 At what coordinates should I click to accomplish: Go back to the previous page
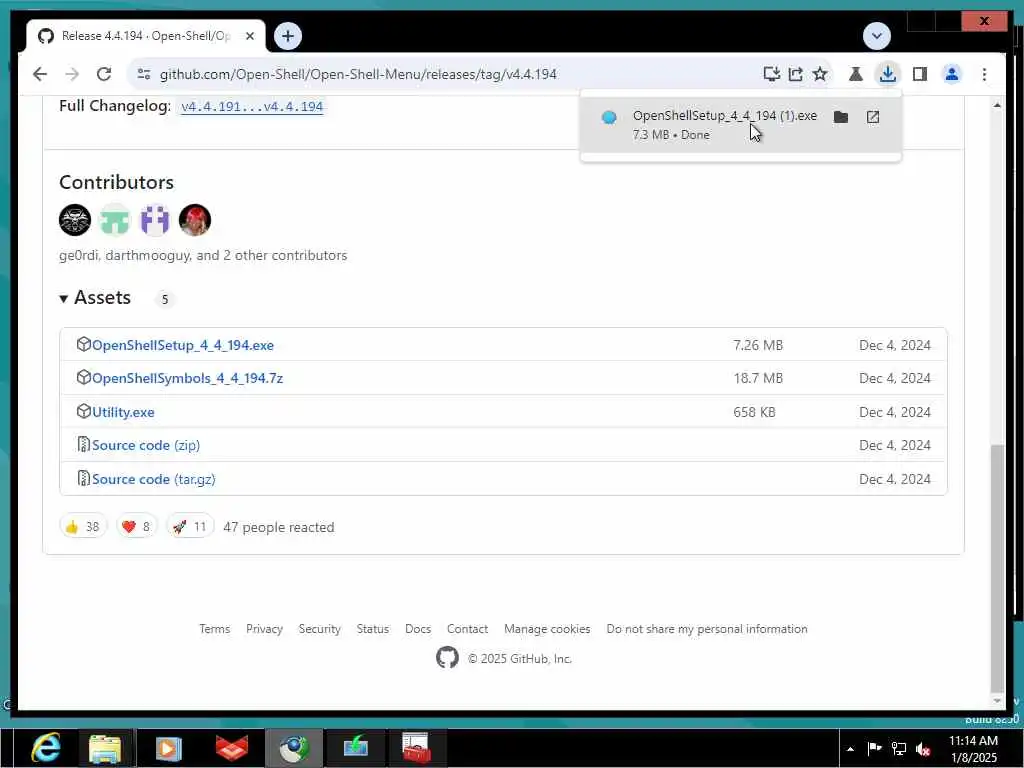40,74
